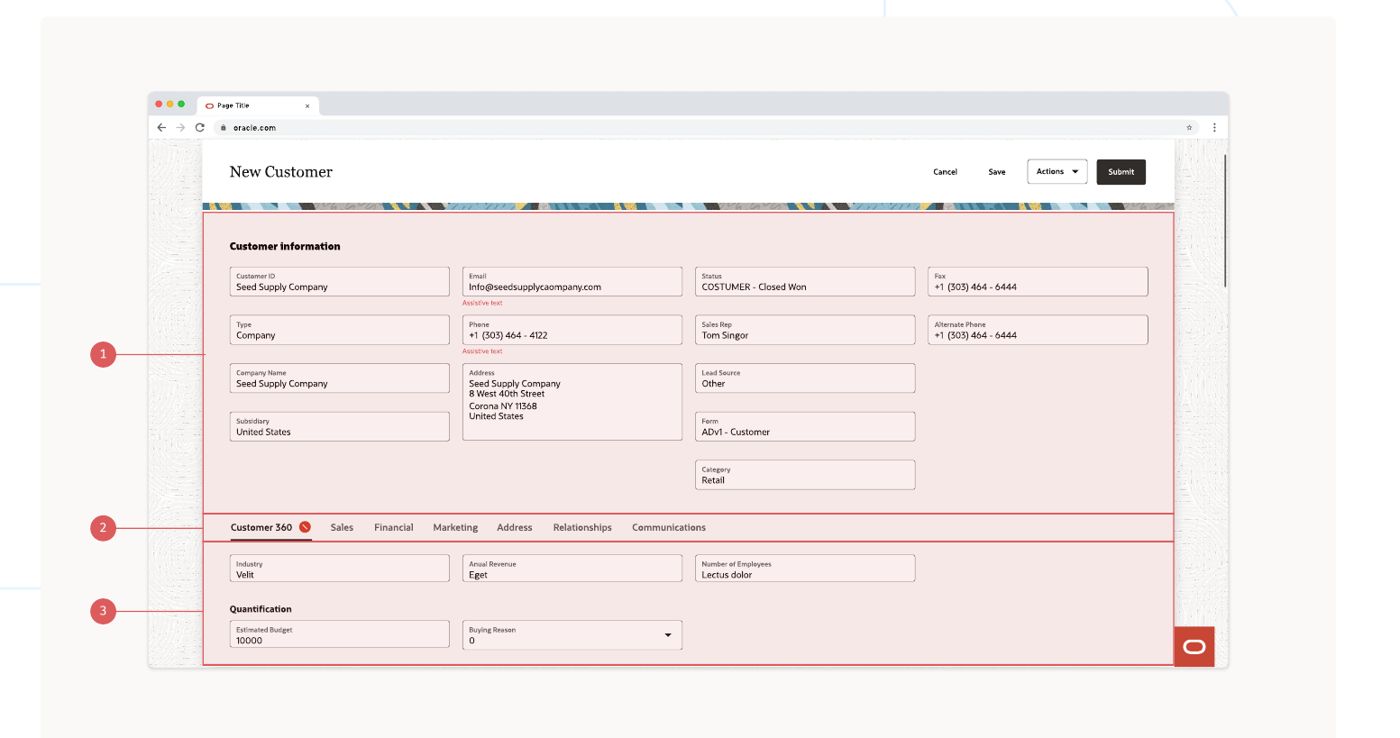Image resolution: width=1400 pixels, height=738 pixels.
Task: Click Assistive text under Email
Action: tap(482, 303)
